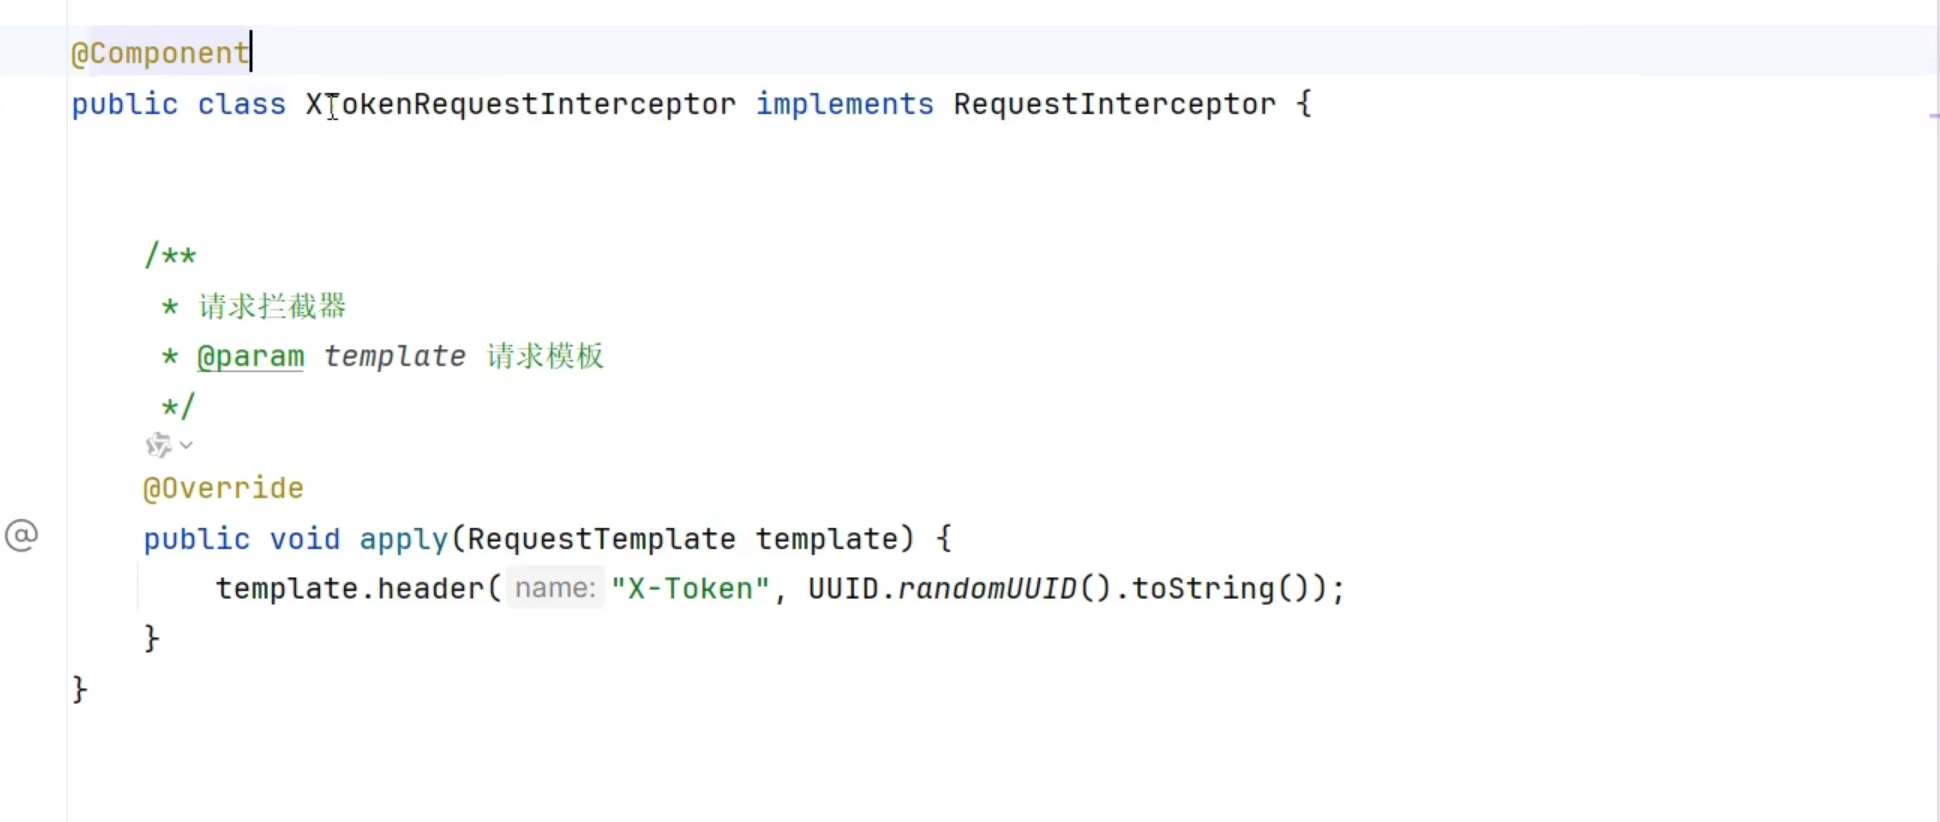Click the UUID class reference
Screen dimensions: 1940x822
coord(843,588)
